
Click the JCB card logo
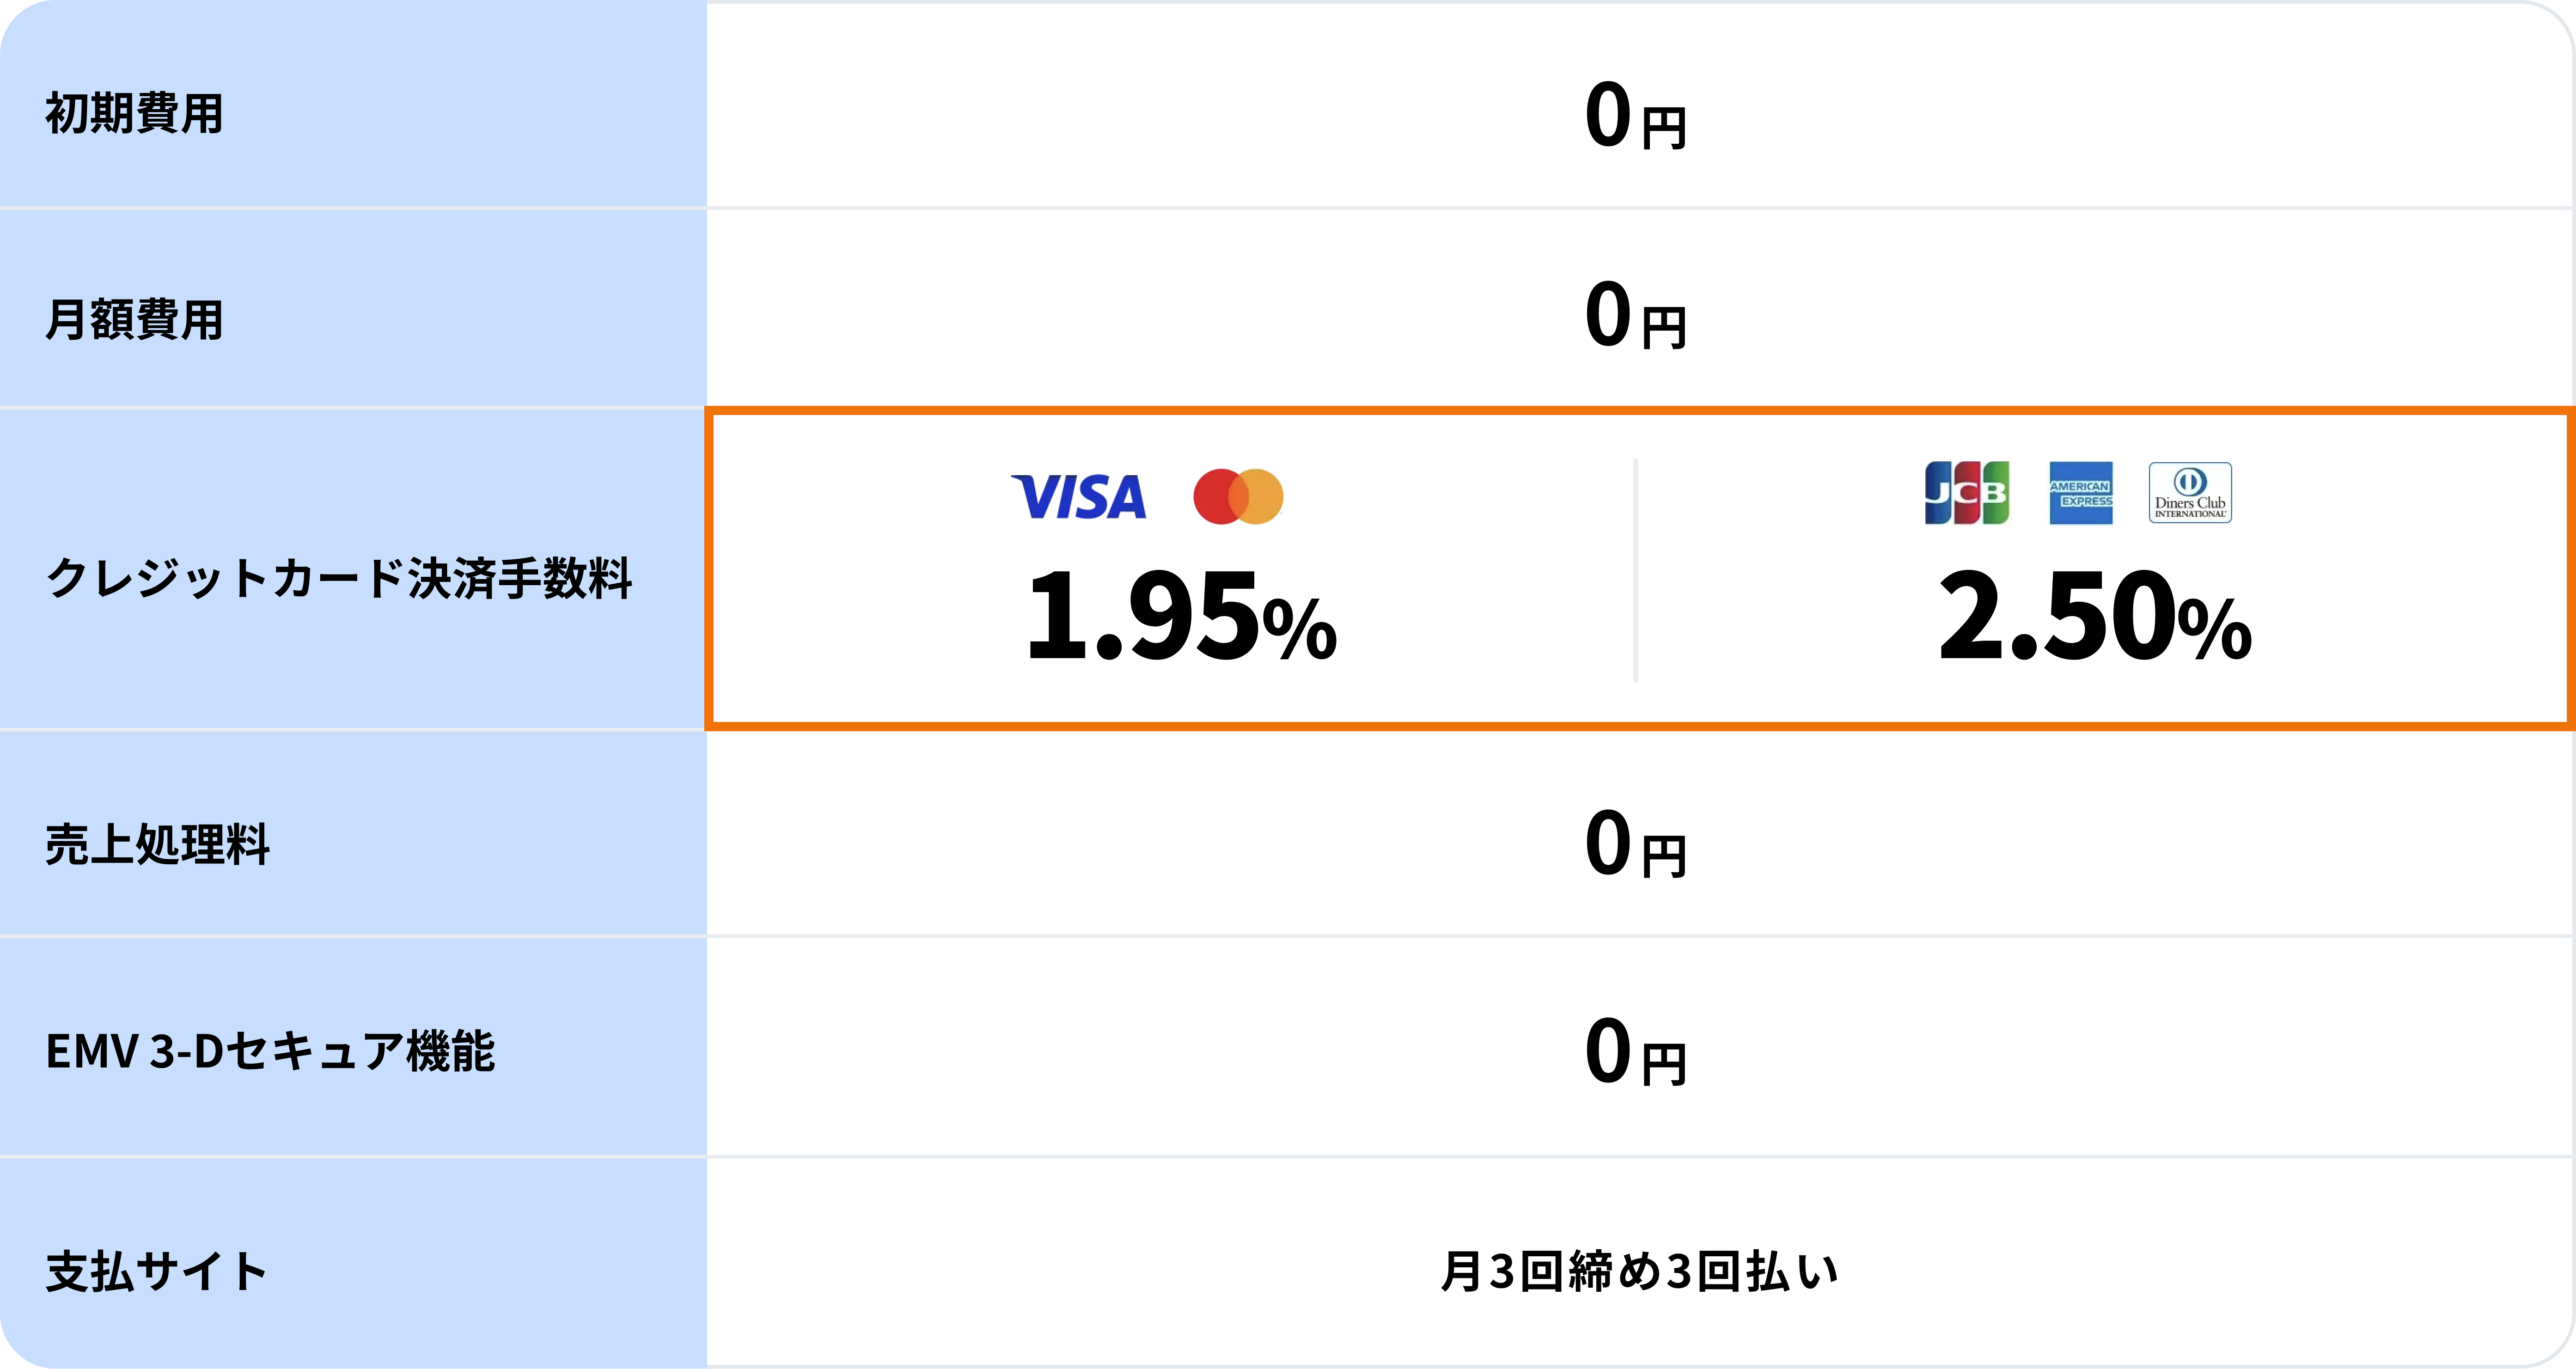[x=1967, y=493]
